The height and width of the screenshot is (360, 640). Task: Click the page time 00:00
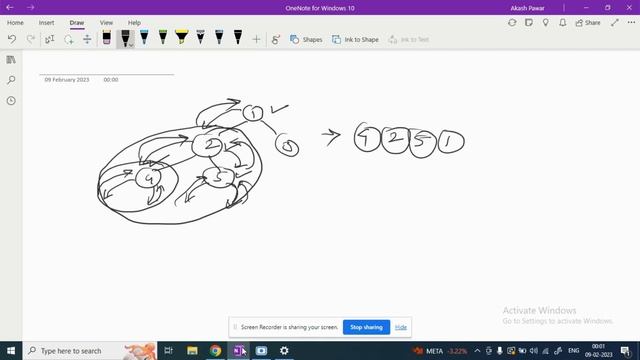[111, 80]
